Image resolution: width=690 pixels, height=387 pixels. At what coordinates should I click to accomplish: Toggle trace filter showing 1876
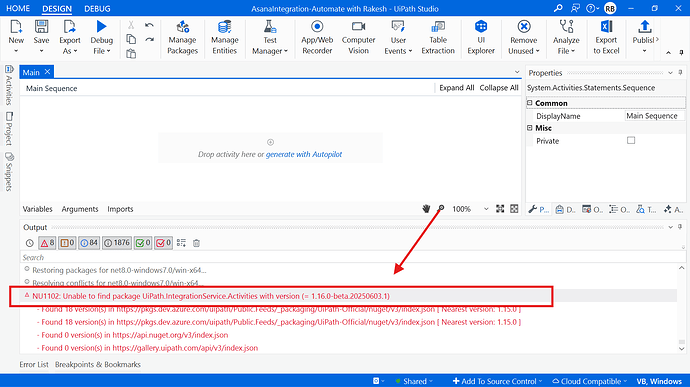tap(117, 243)
